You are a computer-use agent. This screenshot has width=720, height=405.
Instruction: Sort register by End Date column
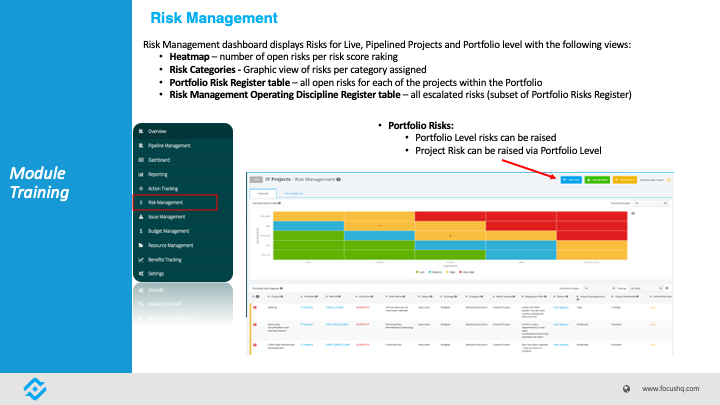[365, 297]
